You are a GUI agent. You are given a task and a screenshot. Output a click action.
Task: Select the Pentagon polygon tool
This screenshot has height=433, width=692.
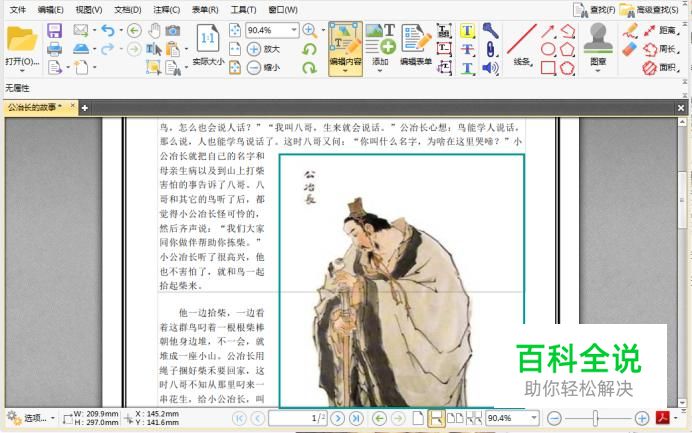568,49
